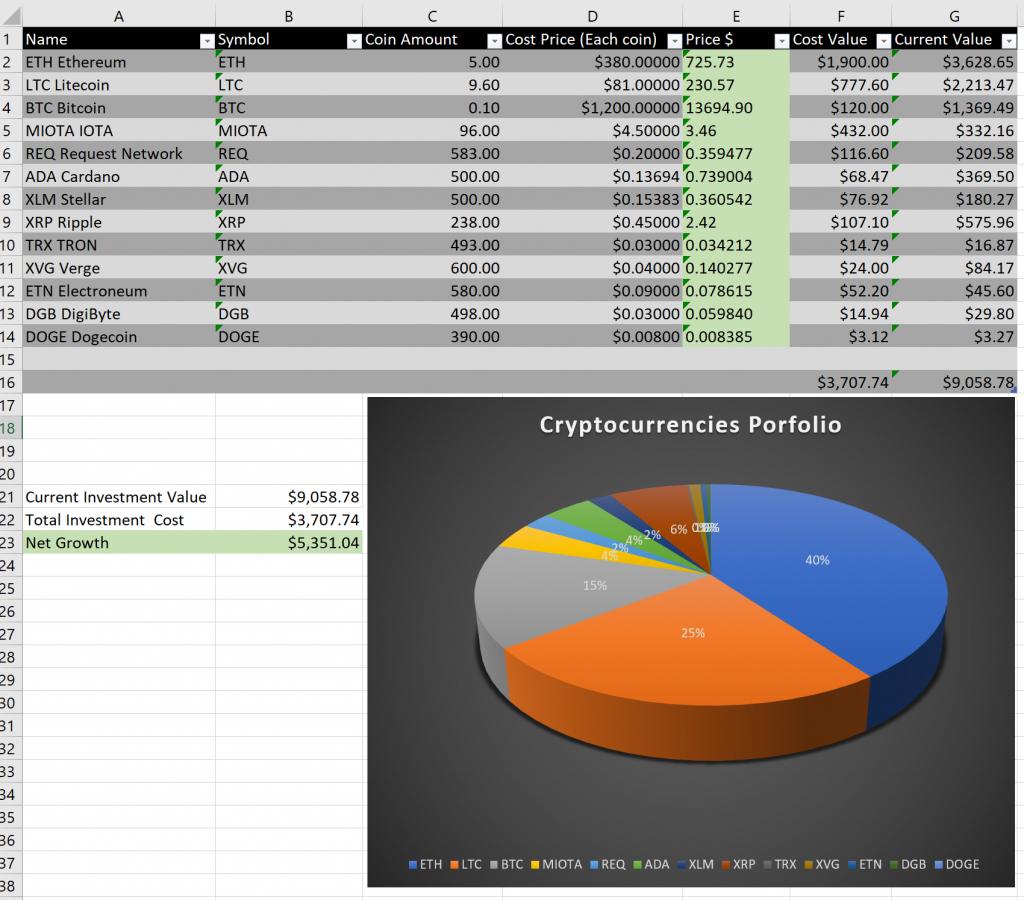The image size is (1024, 900).
Task: Select the 6% brown pie slice label
Action: 679,529
